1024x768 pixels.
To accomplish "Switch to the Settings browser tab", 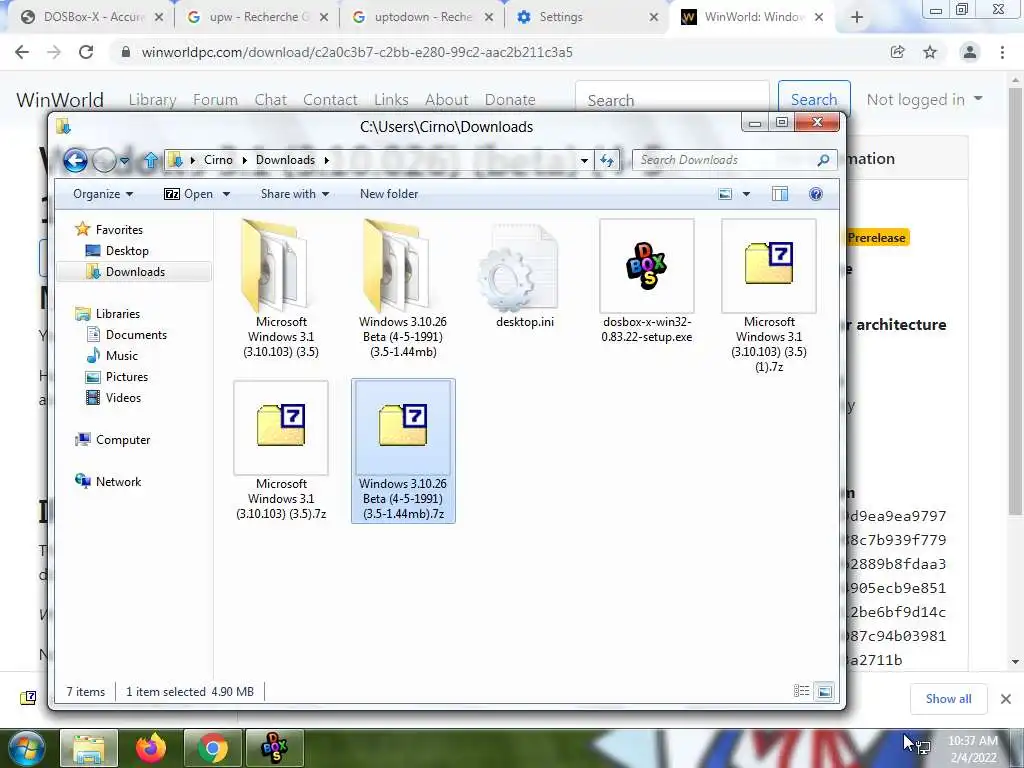I will (x=587, y=18).
